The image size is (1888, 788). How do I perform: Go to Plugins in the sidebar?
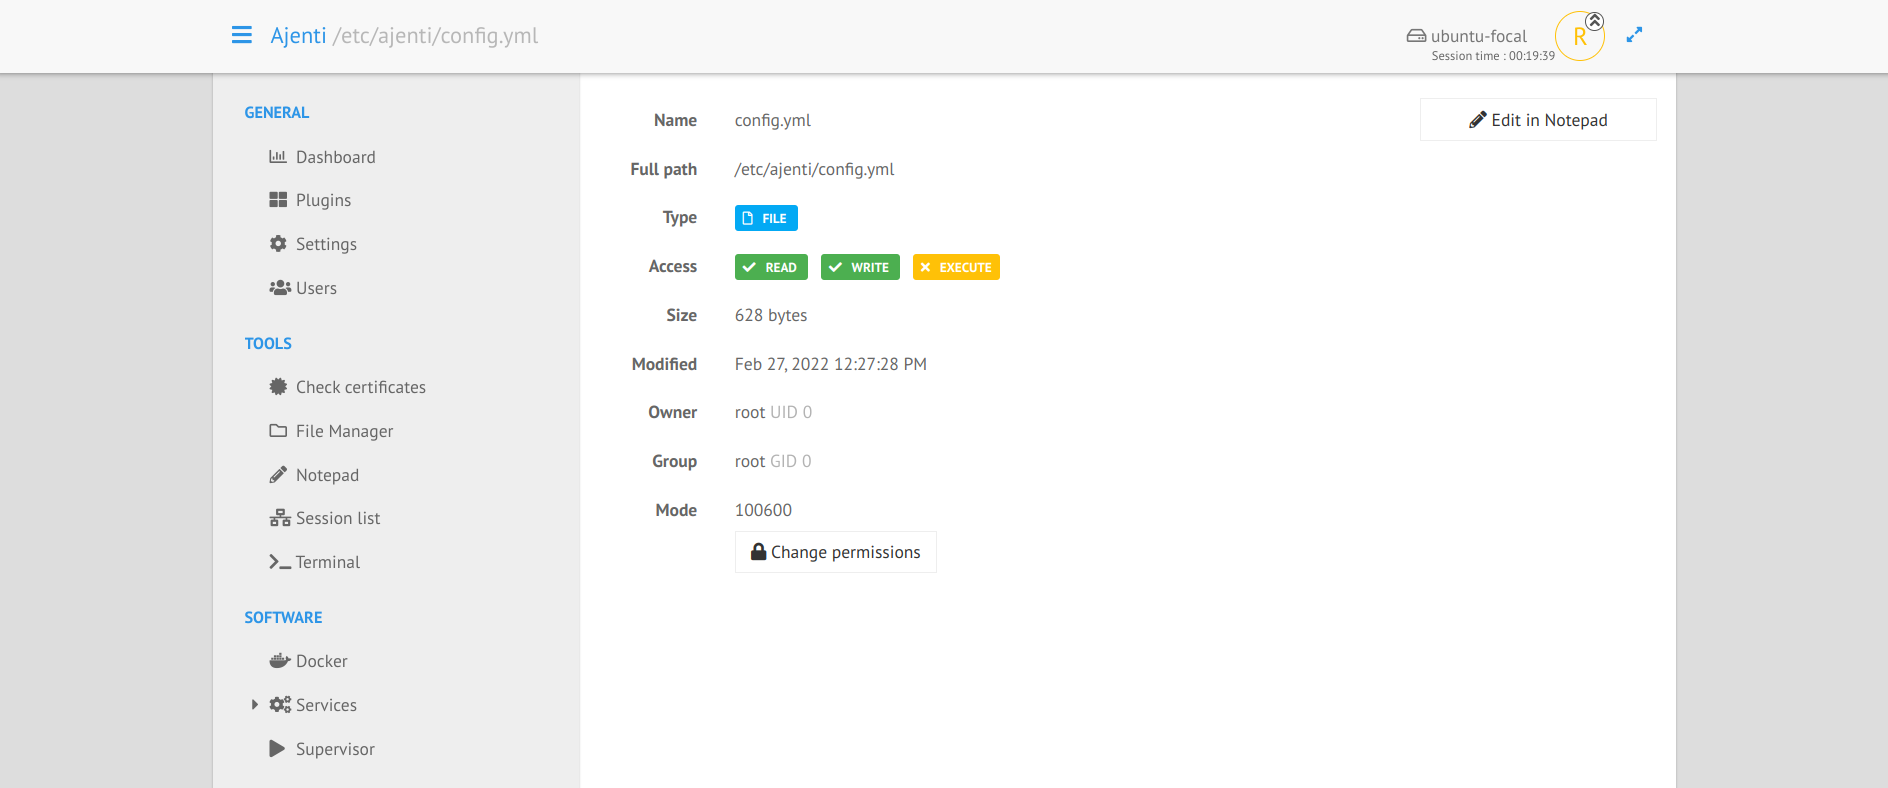click(x=323, y=200)
